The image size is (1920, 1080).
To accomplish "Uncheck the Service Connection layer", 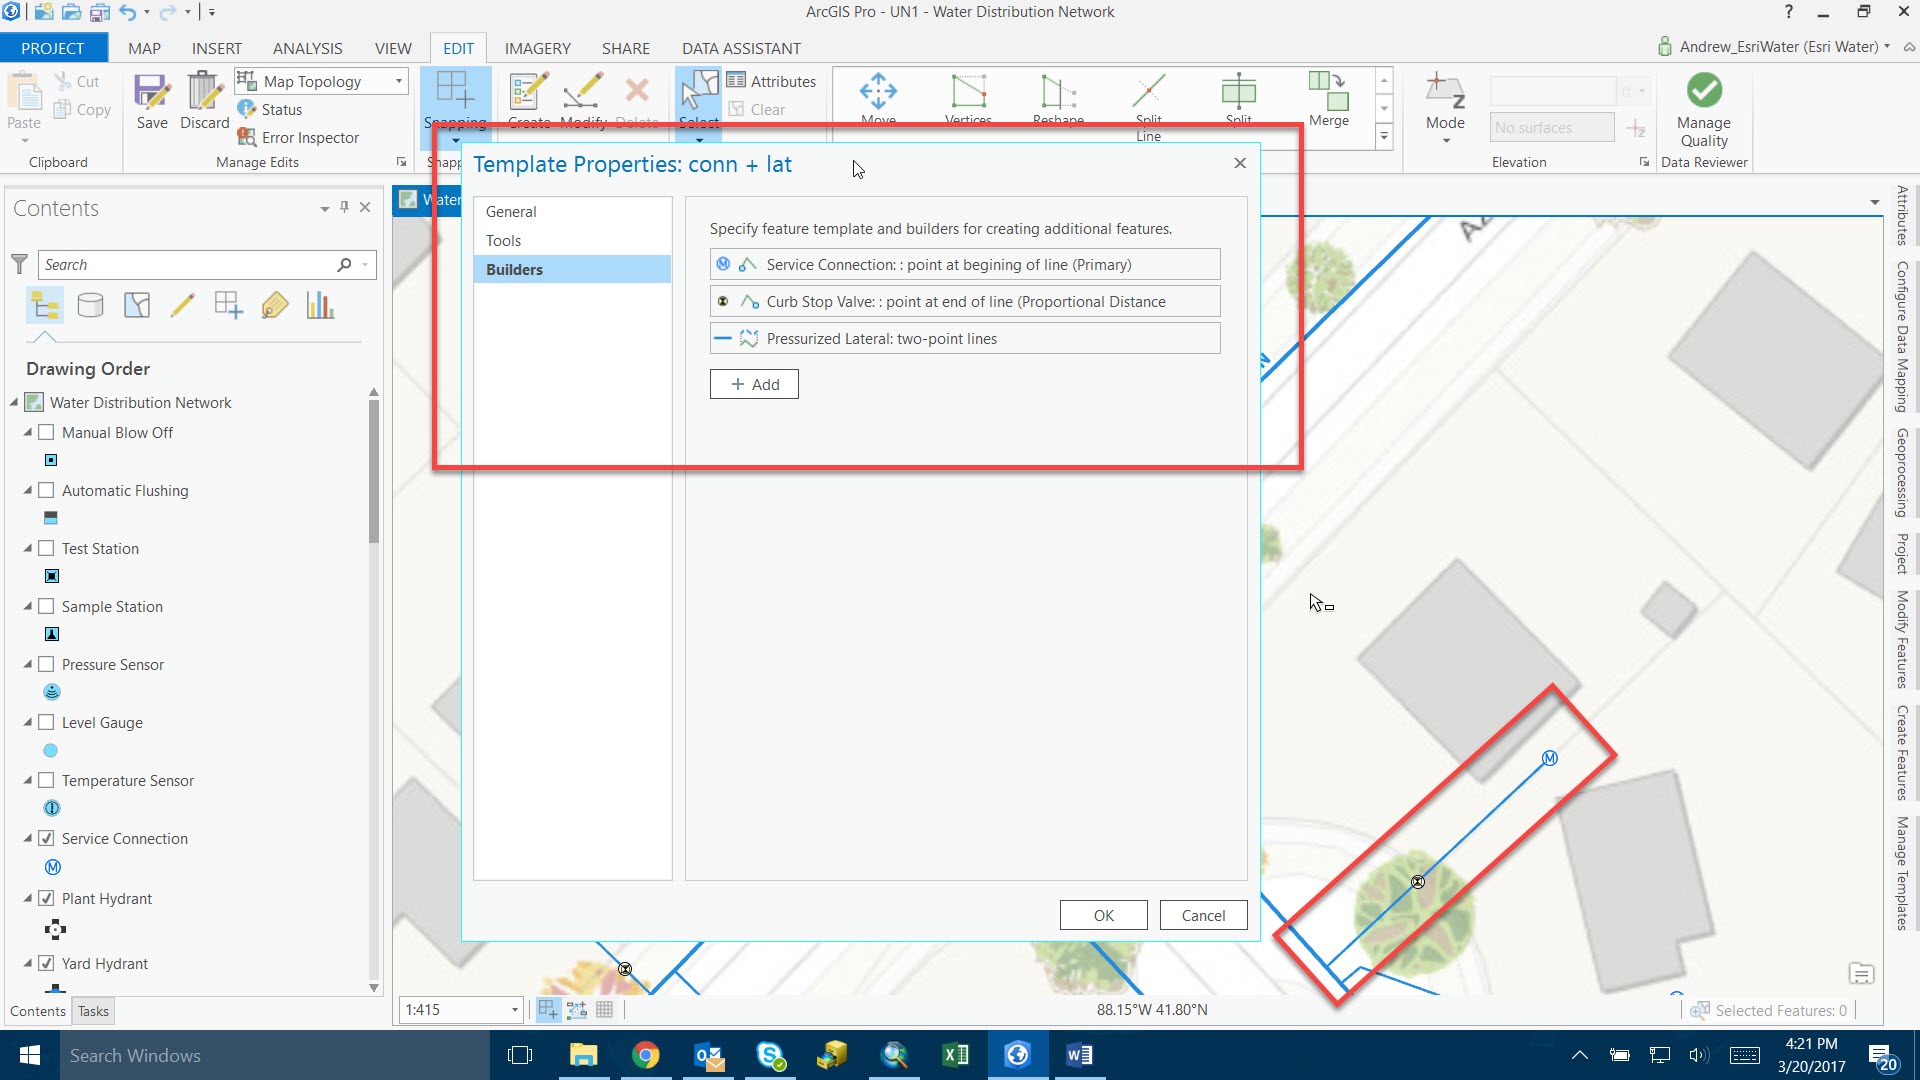I will 46,839.
